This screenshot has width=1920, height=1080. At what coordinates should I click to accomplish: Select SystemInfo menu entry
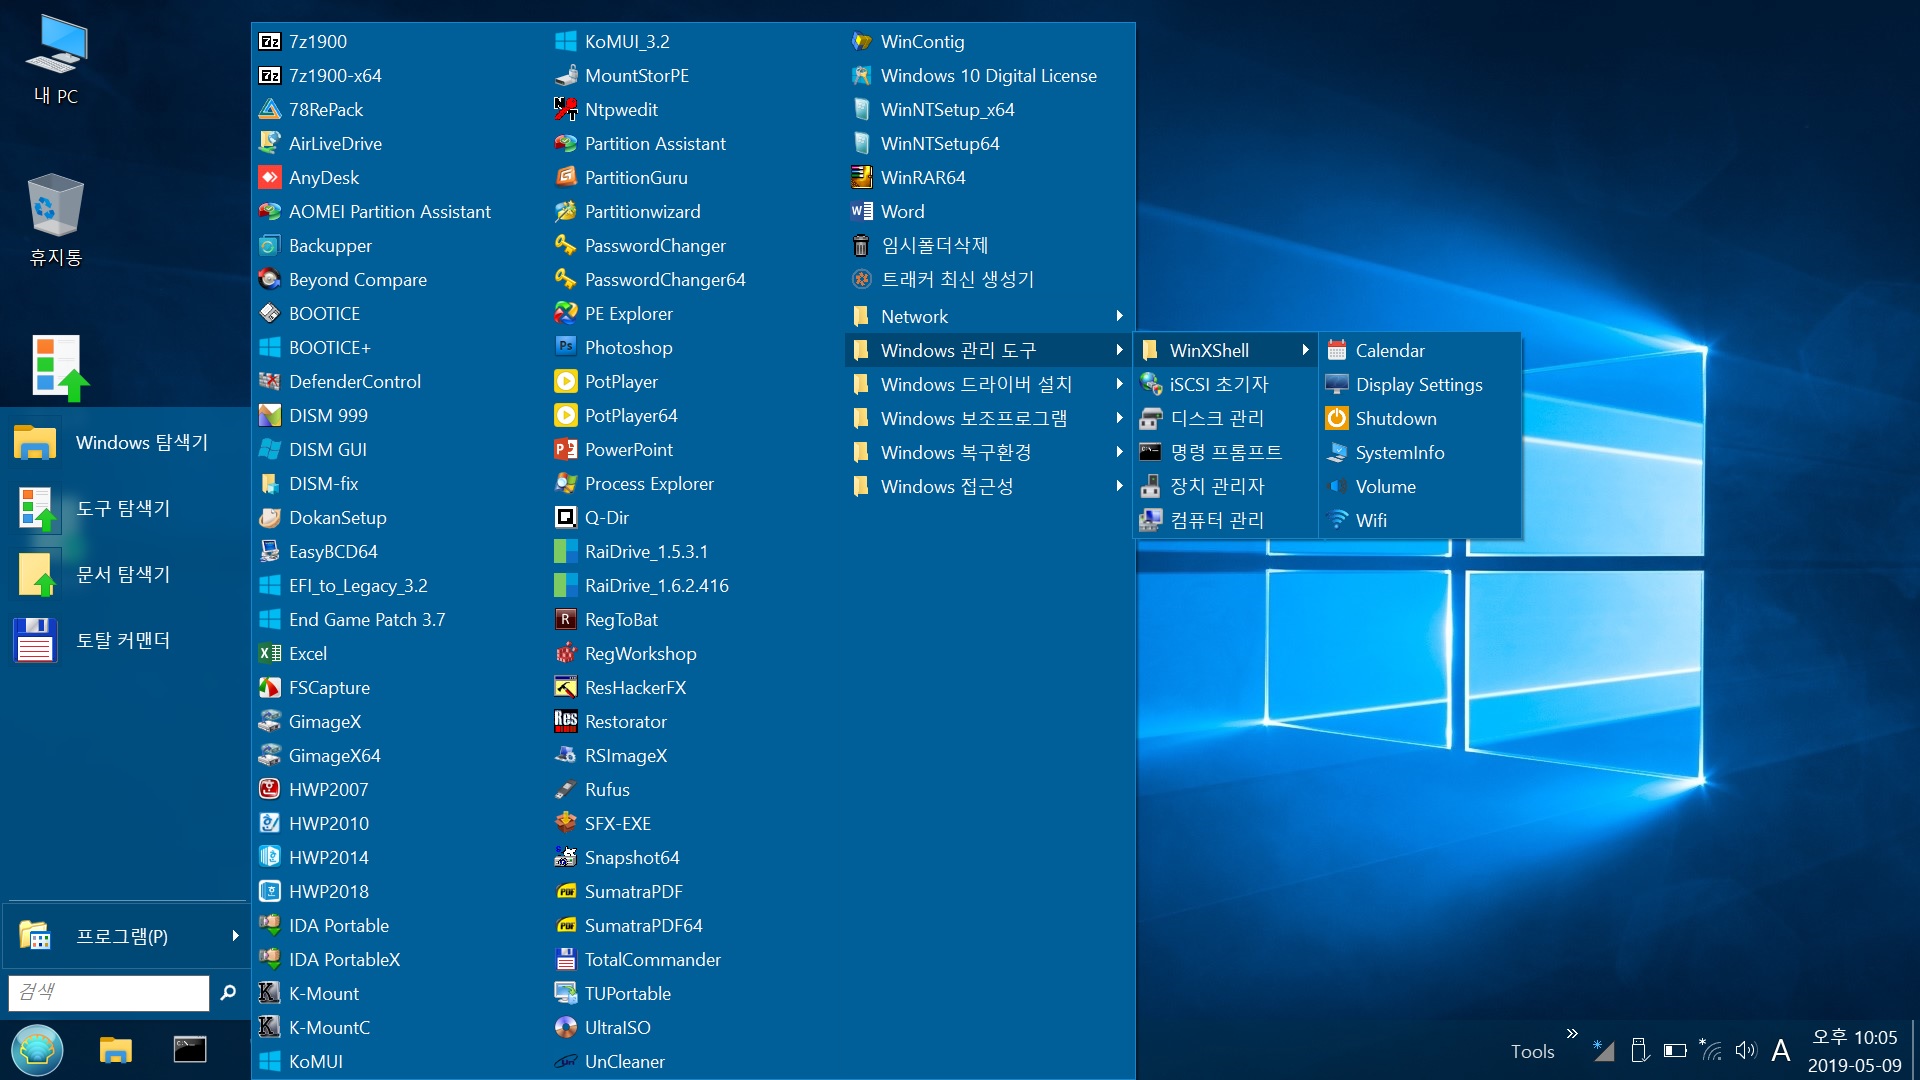[1420, 452]
